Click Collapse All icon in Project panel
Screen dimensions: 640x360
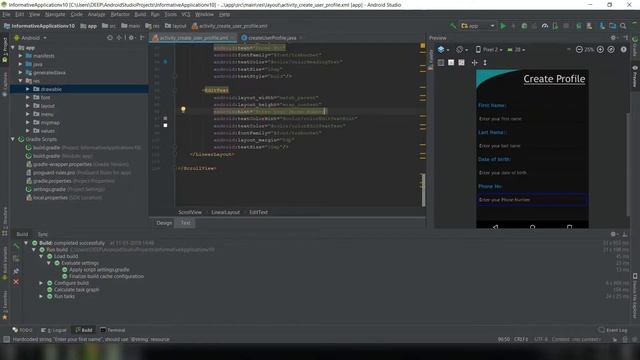point(119,38)
